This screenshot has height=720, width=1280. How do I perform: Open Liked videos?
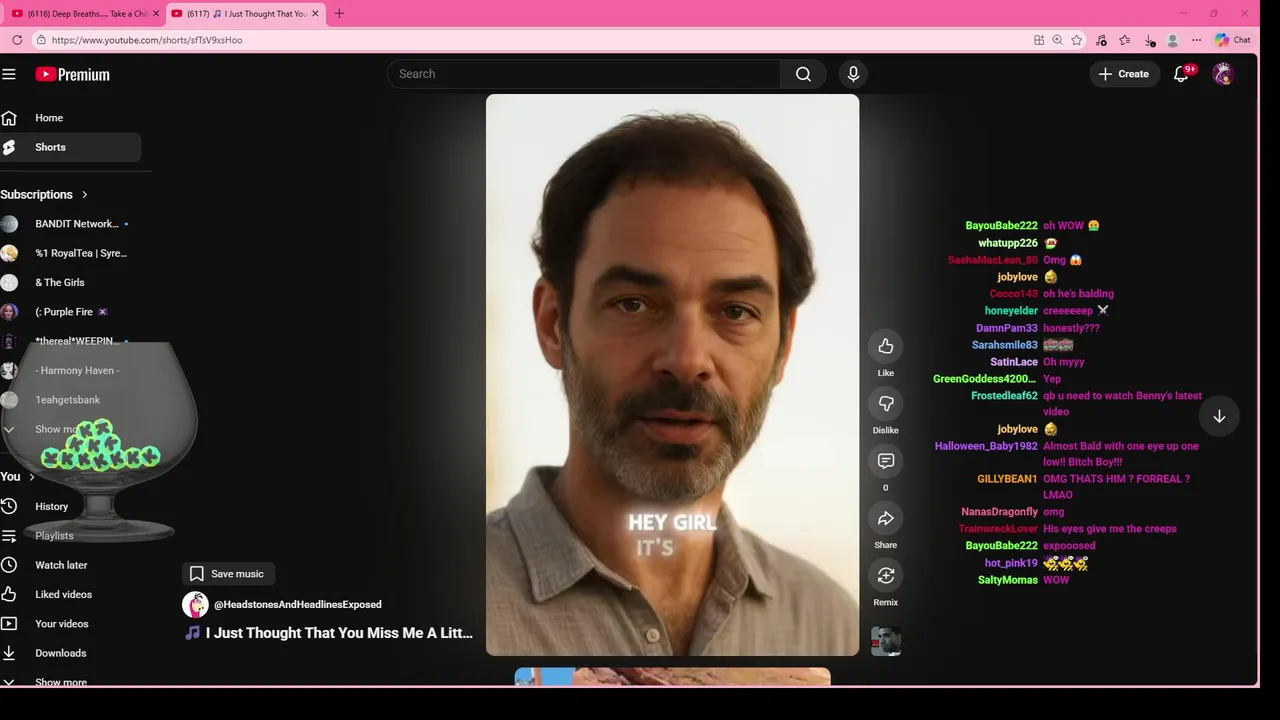click(x=70, y=594)
